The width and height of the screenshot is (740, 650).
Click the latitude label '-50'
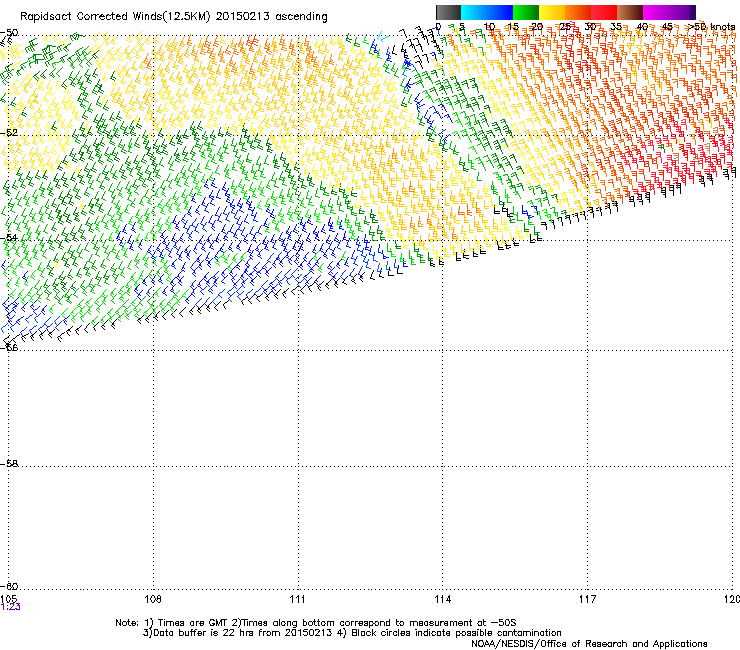pos(9,33)
